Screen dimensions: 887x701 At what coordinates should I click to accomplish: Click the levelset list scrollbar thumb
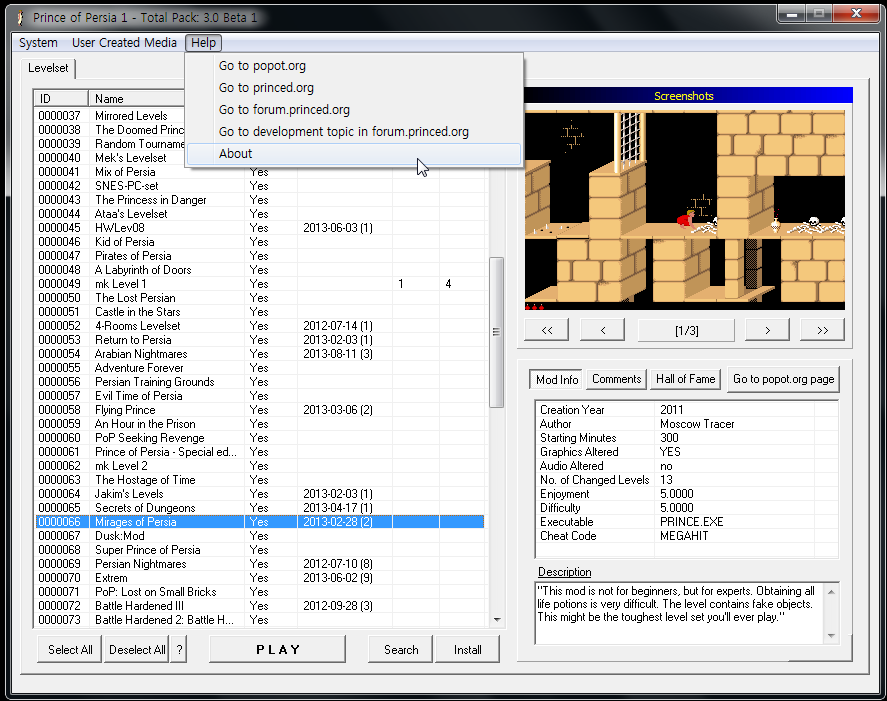[x=496, y=332]
